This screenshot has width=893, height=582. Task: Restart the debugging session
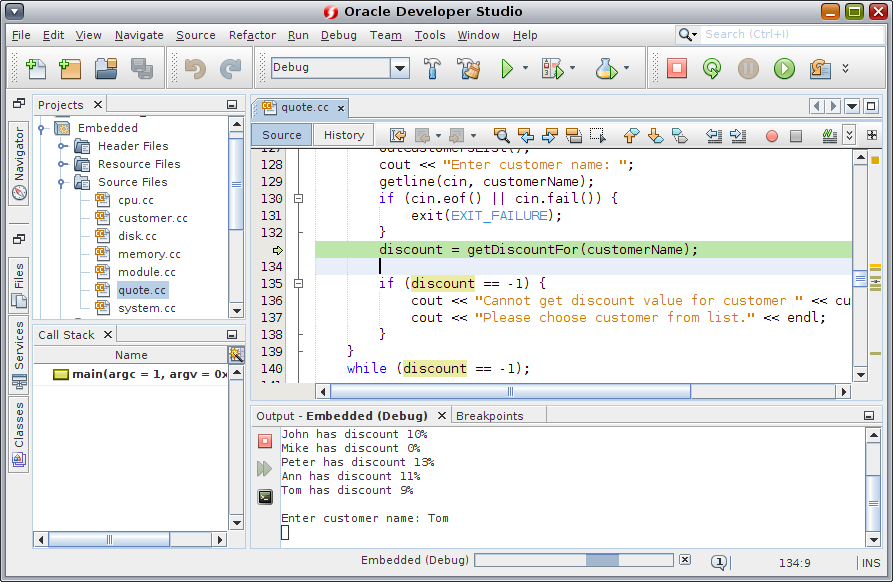tap(712, 68)
